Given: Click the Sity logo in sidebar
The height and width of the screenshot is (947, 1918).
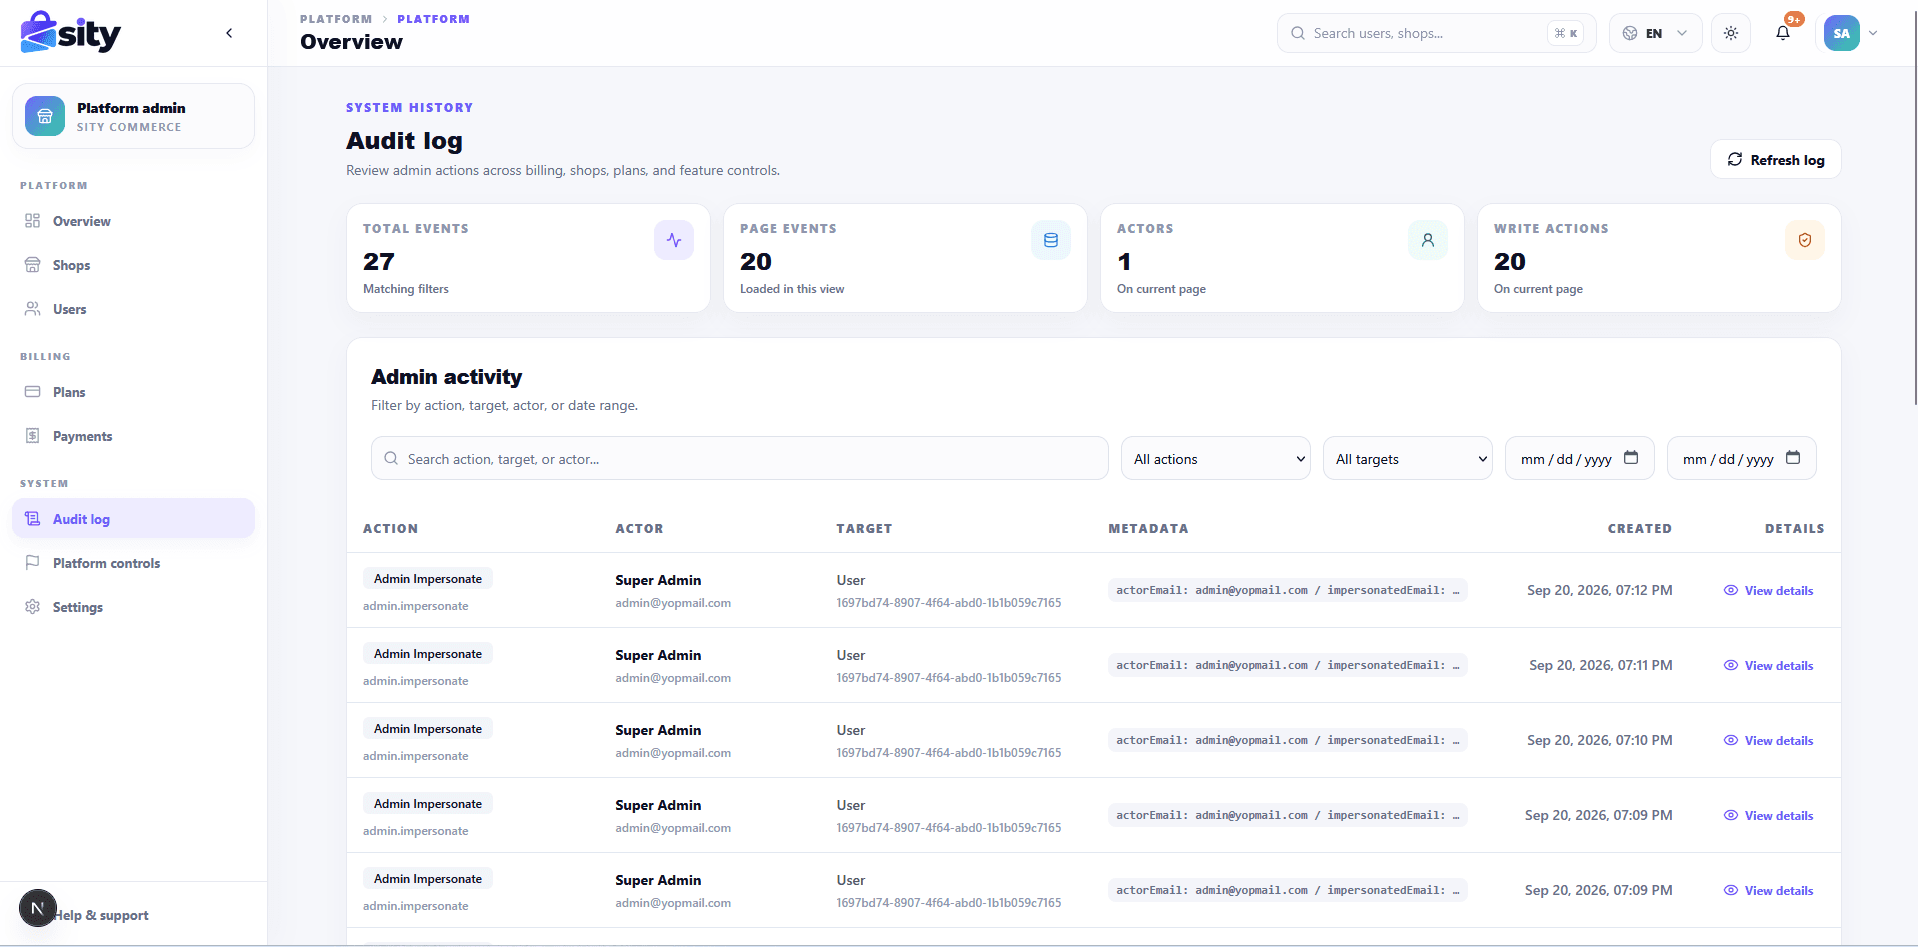Looking at the screenshot, I should (70, 33).
